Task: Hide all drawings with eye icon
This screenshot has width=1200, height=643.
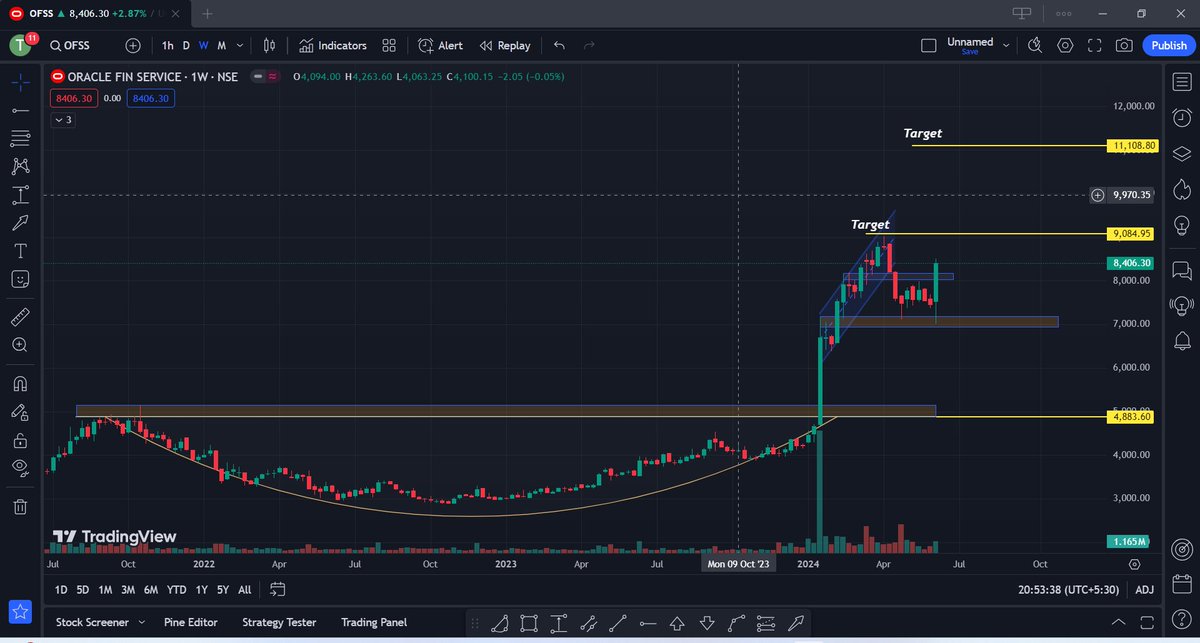Action: [20, 468]
